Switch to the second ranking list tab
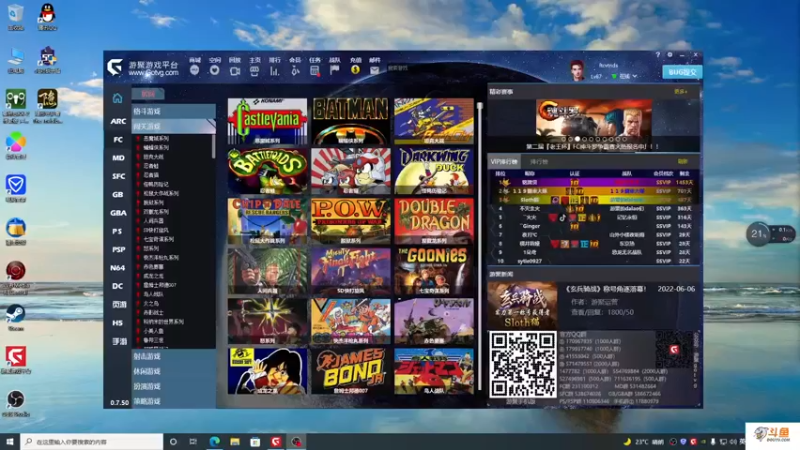This screenshot has width=800, height=450. [x=538, y=162]
